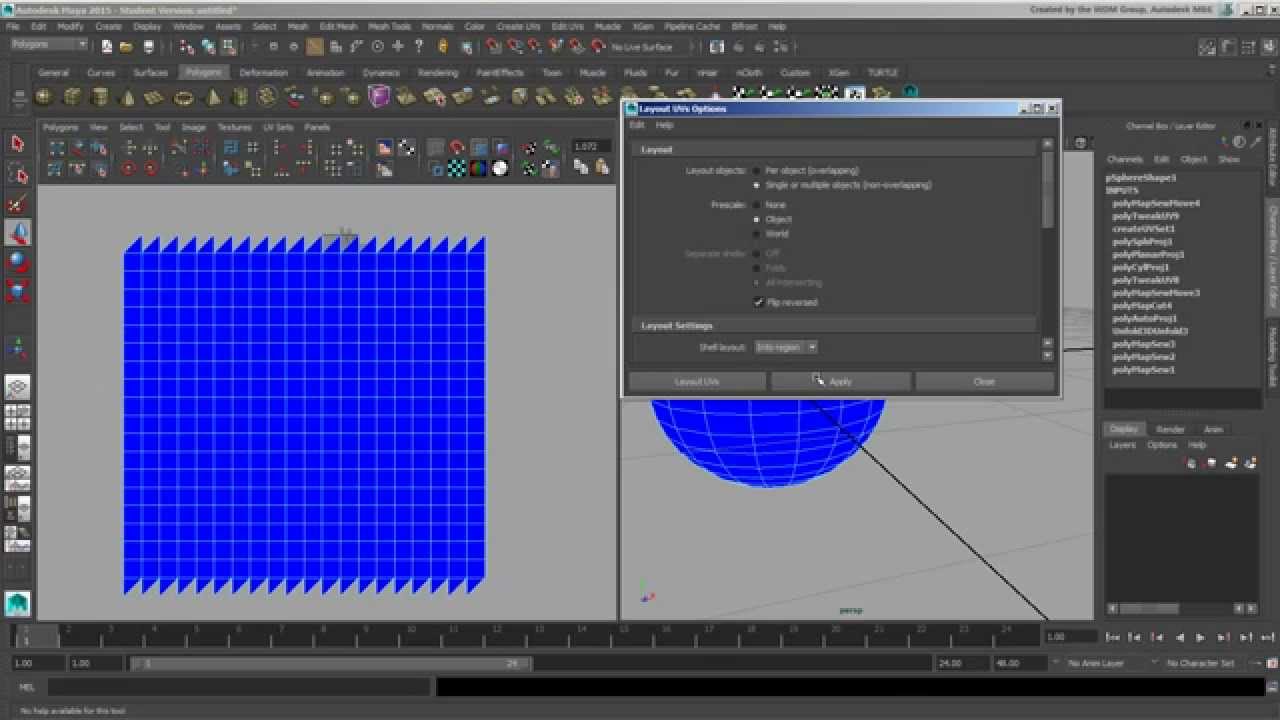Click the go to start of playback button
The width and height of the screenshot is (1280, 720).
1113,637
